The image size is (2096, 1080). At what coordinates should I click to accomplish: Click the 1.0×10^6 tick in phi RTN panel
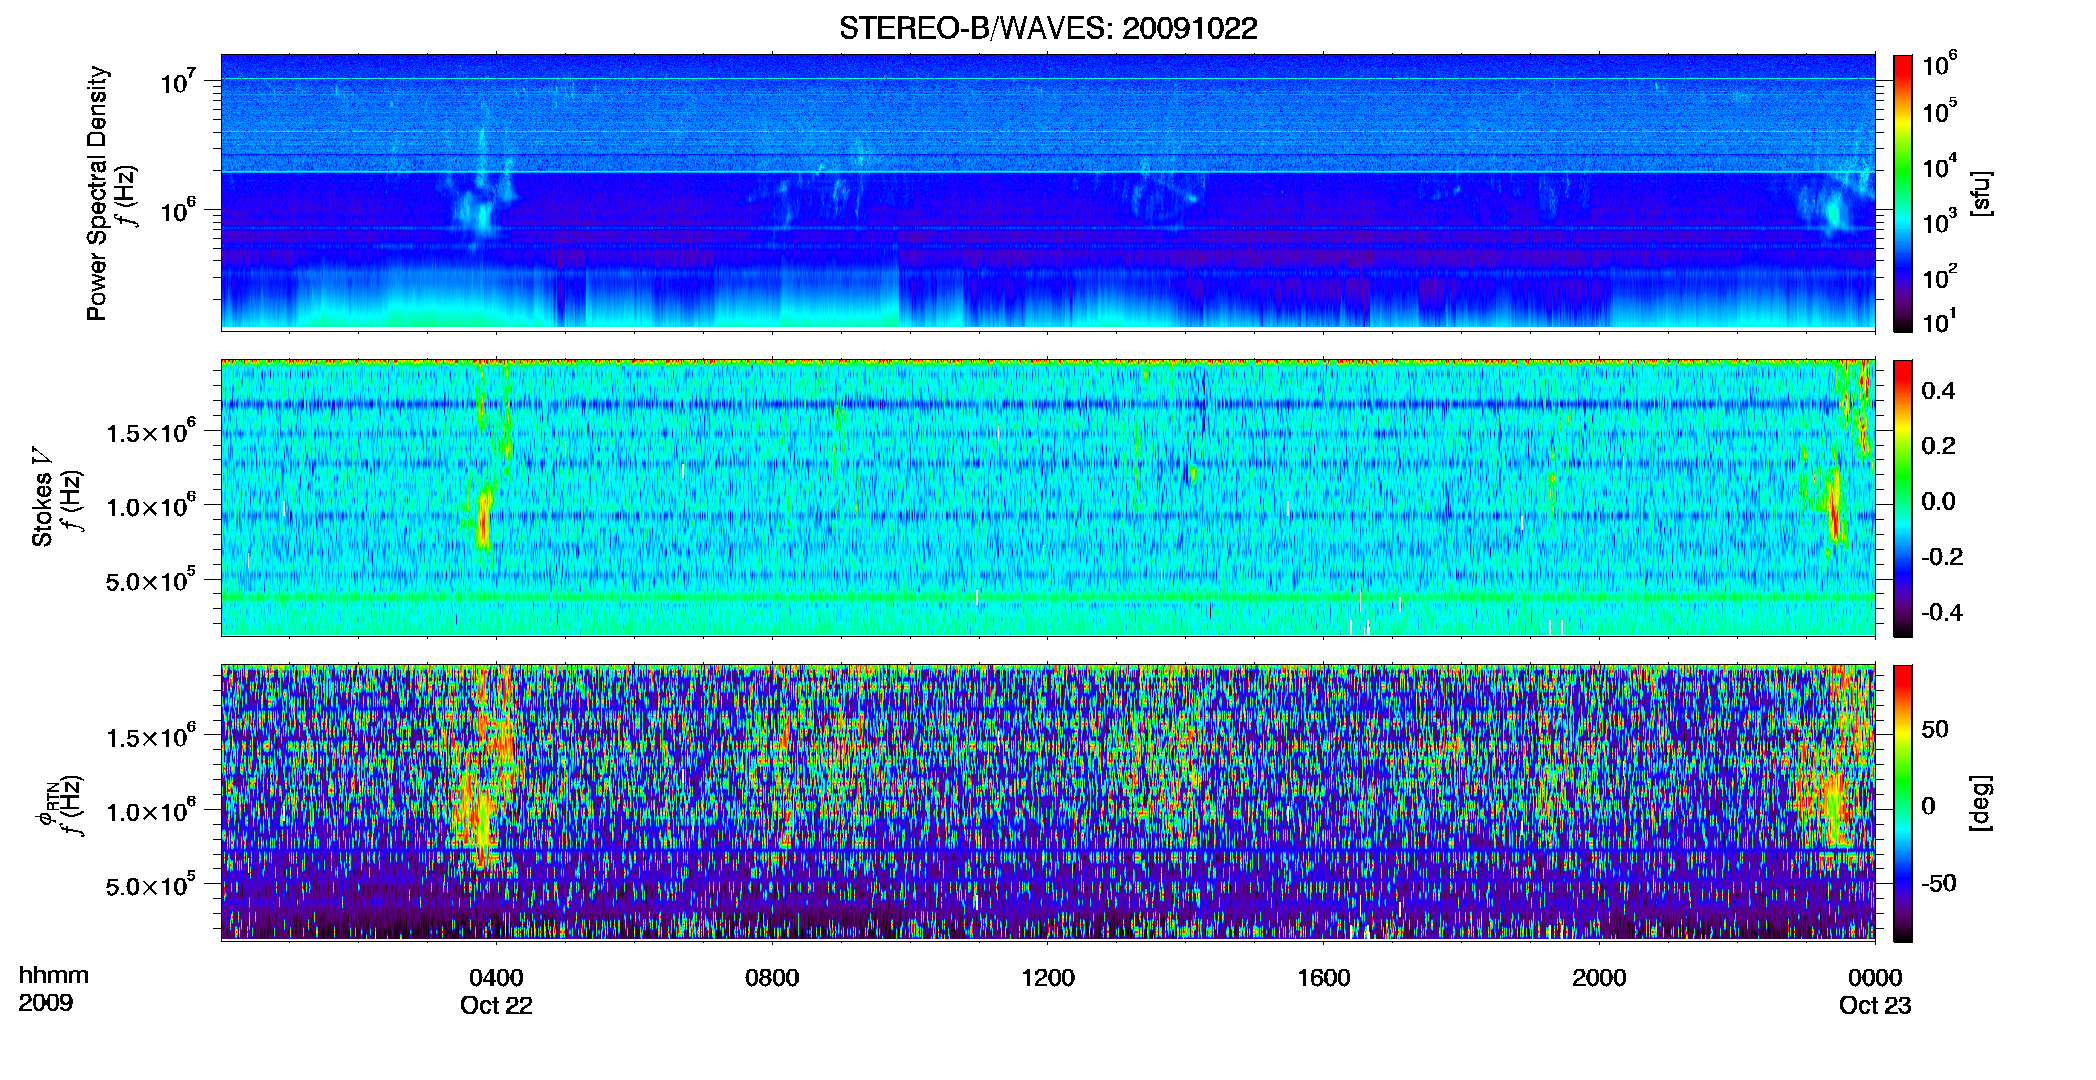(x=151, y=810)
